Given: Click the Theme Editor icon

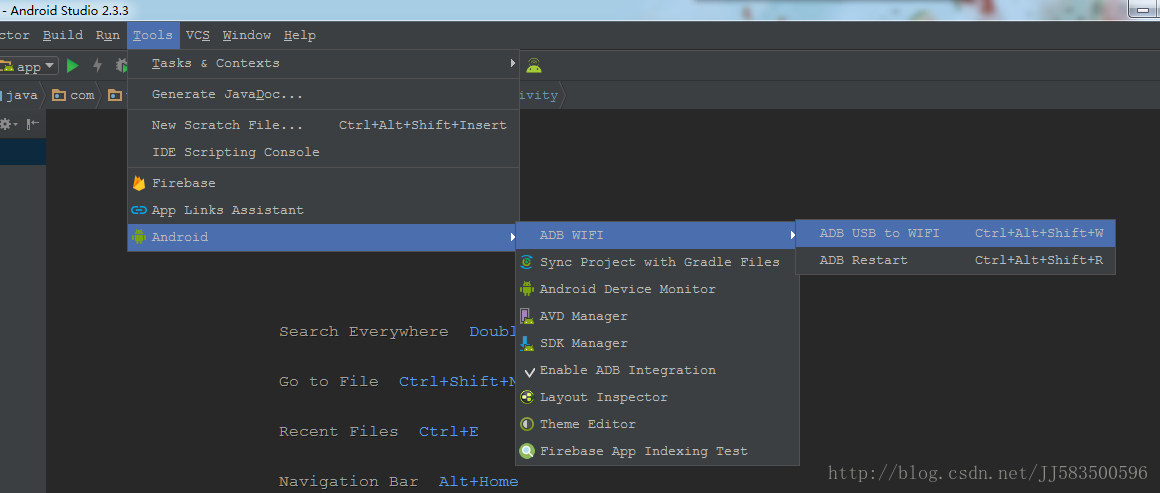Looking at the screenshot, I should [527, 424].
